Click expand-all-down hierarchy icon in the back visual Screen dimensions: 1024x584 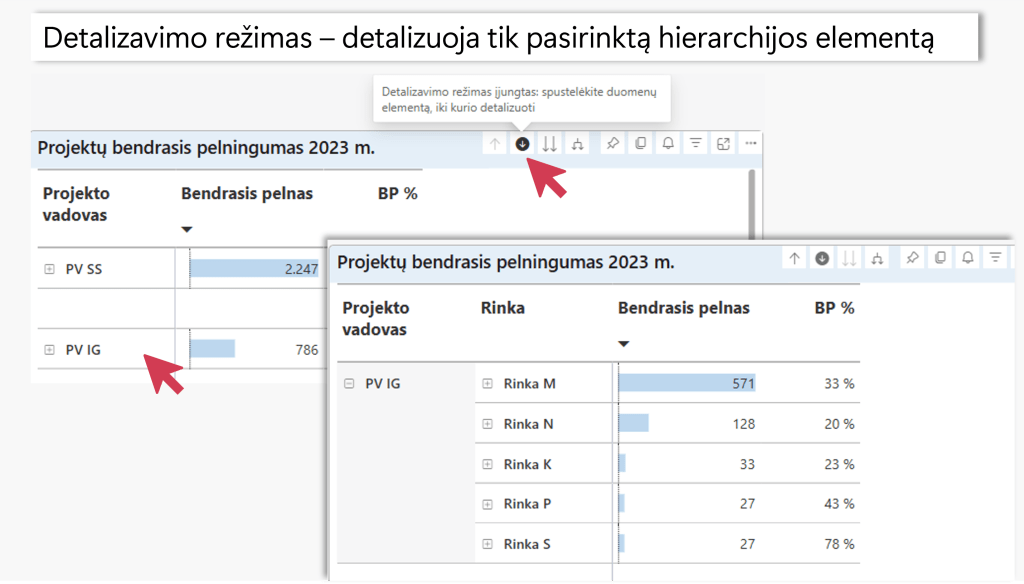(577, 144)
